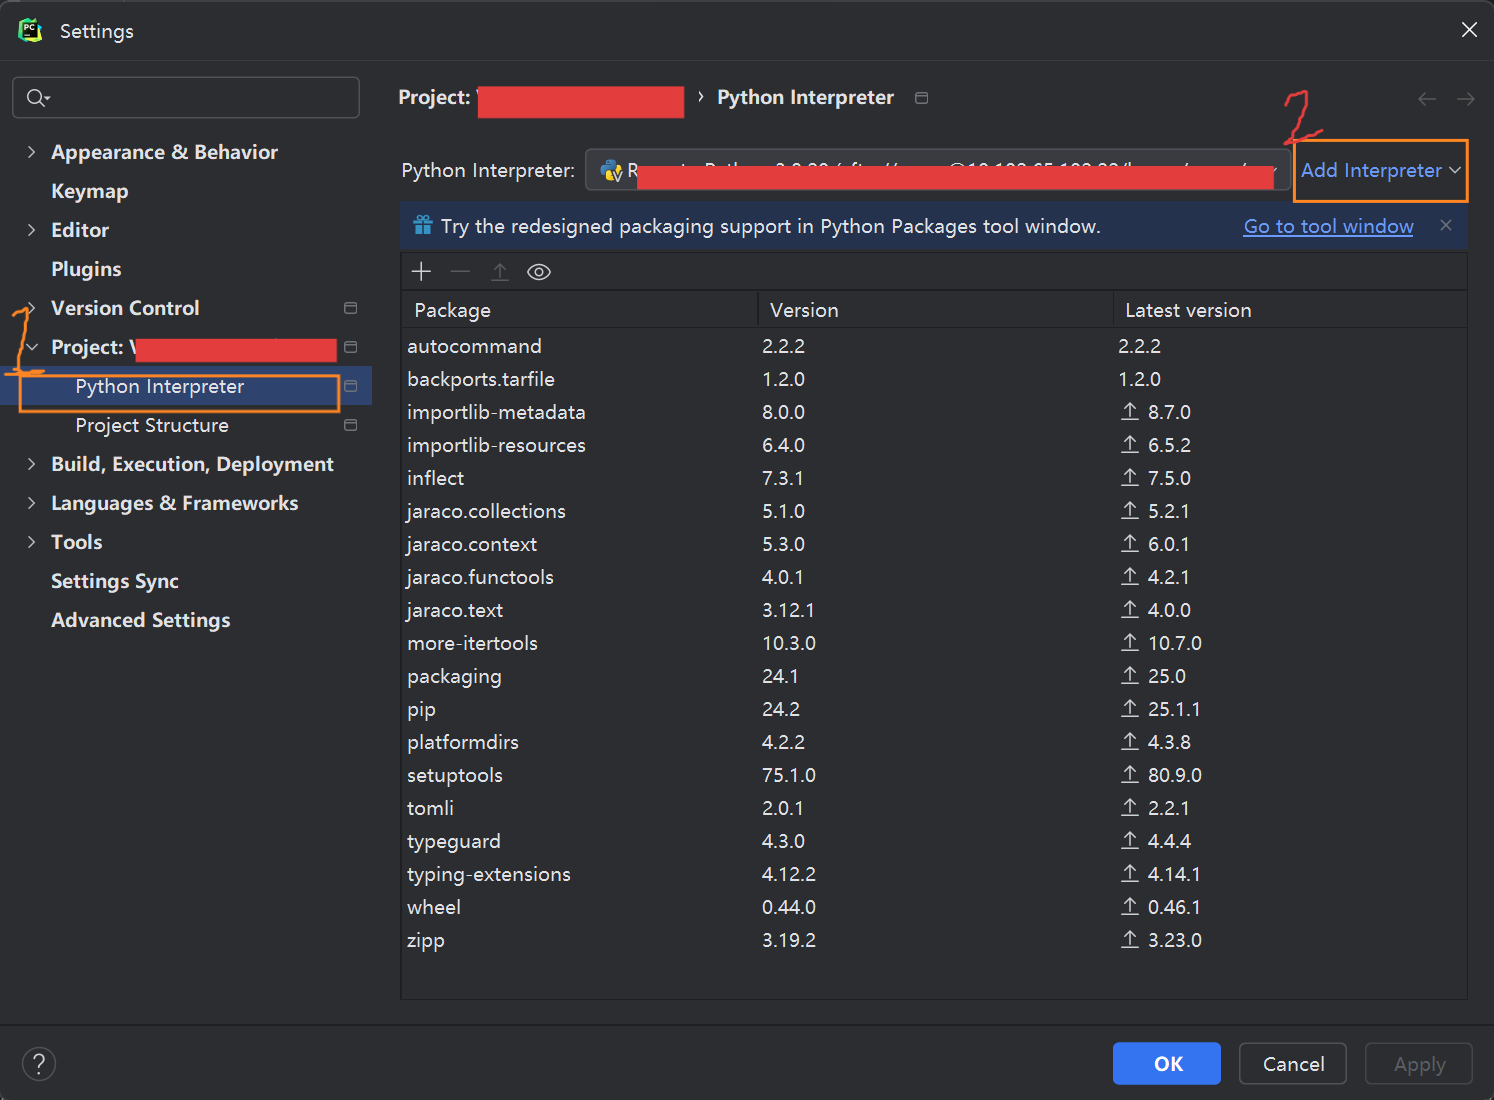Expand the Tools settings section

click(x=31, y=542)
